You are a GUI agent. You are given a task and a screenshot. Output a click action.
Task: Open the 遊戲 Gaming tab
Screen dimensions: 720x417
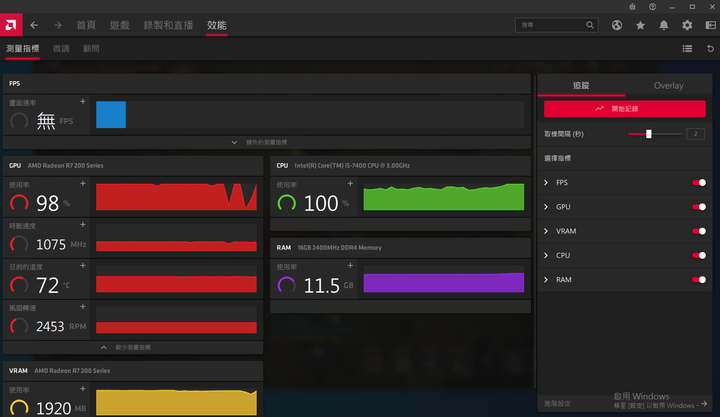click(x=119, y=25)
